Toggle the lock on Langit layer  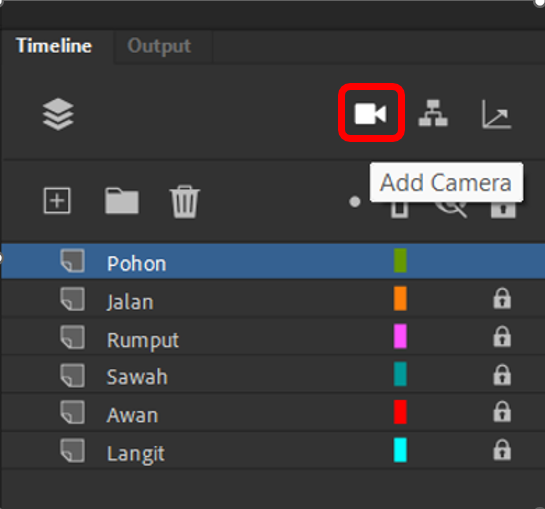502,450
